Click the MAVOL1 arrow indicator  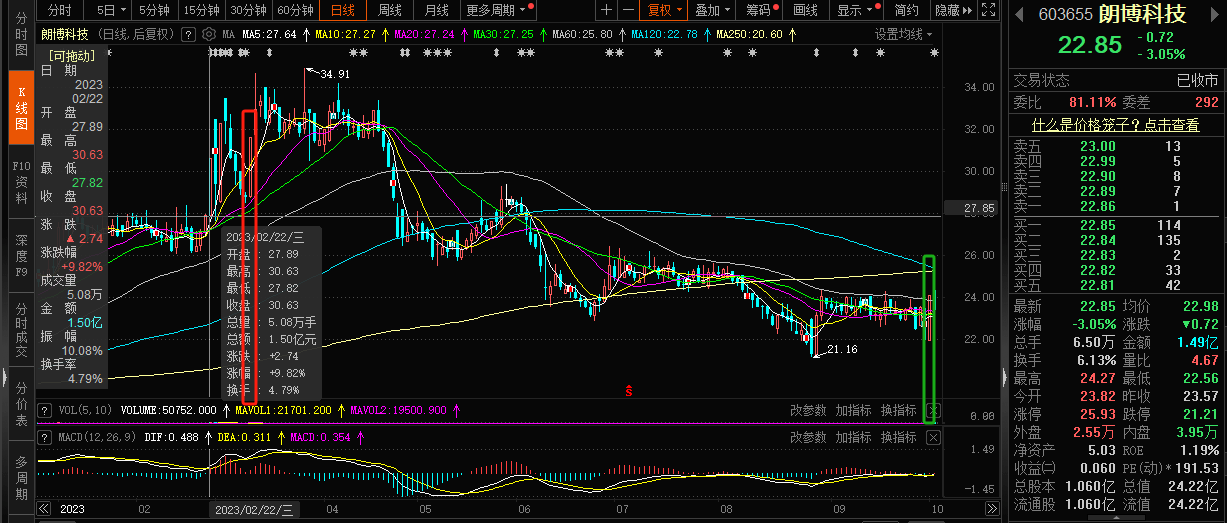click(x=342, y=410)
